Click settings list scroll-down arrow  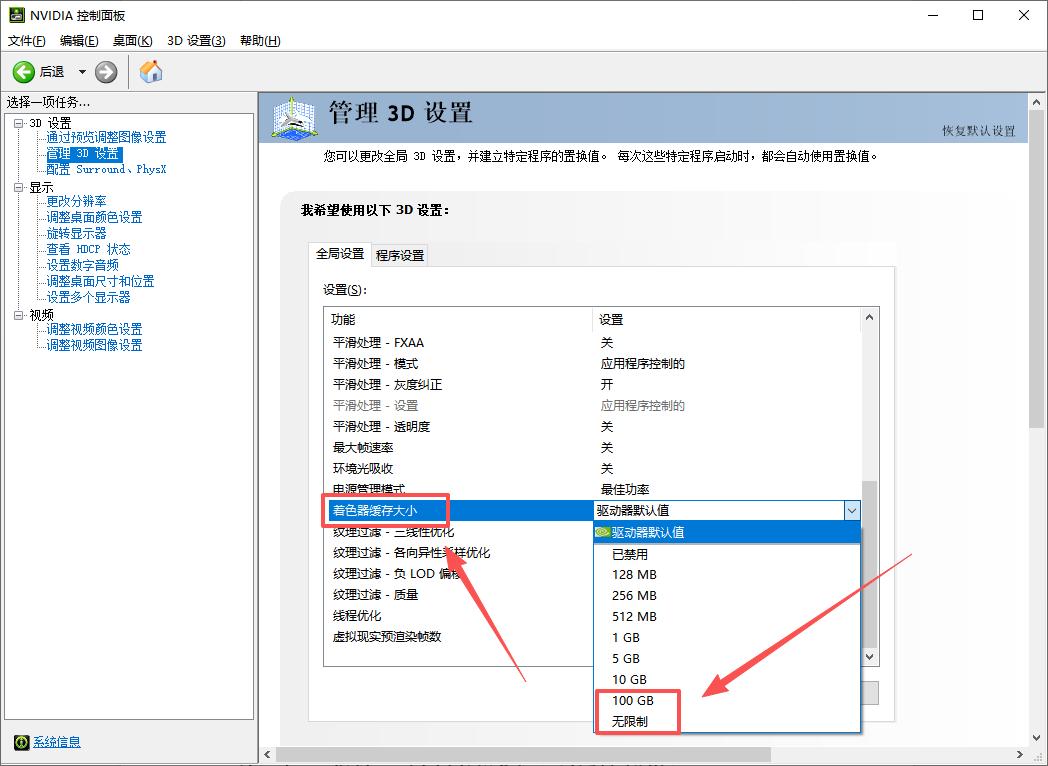click(869, 656)
